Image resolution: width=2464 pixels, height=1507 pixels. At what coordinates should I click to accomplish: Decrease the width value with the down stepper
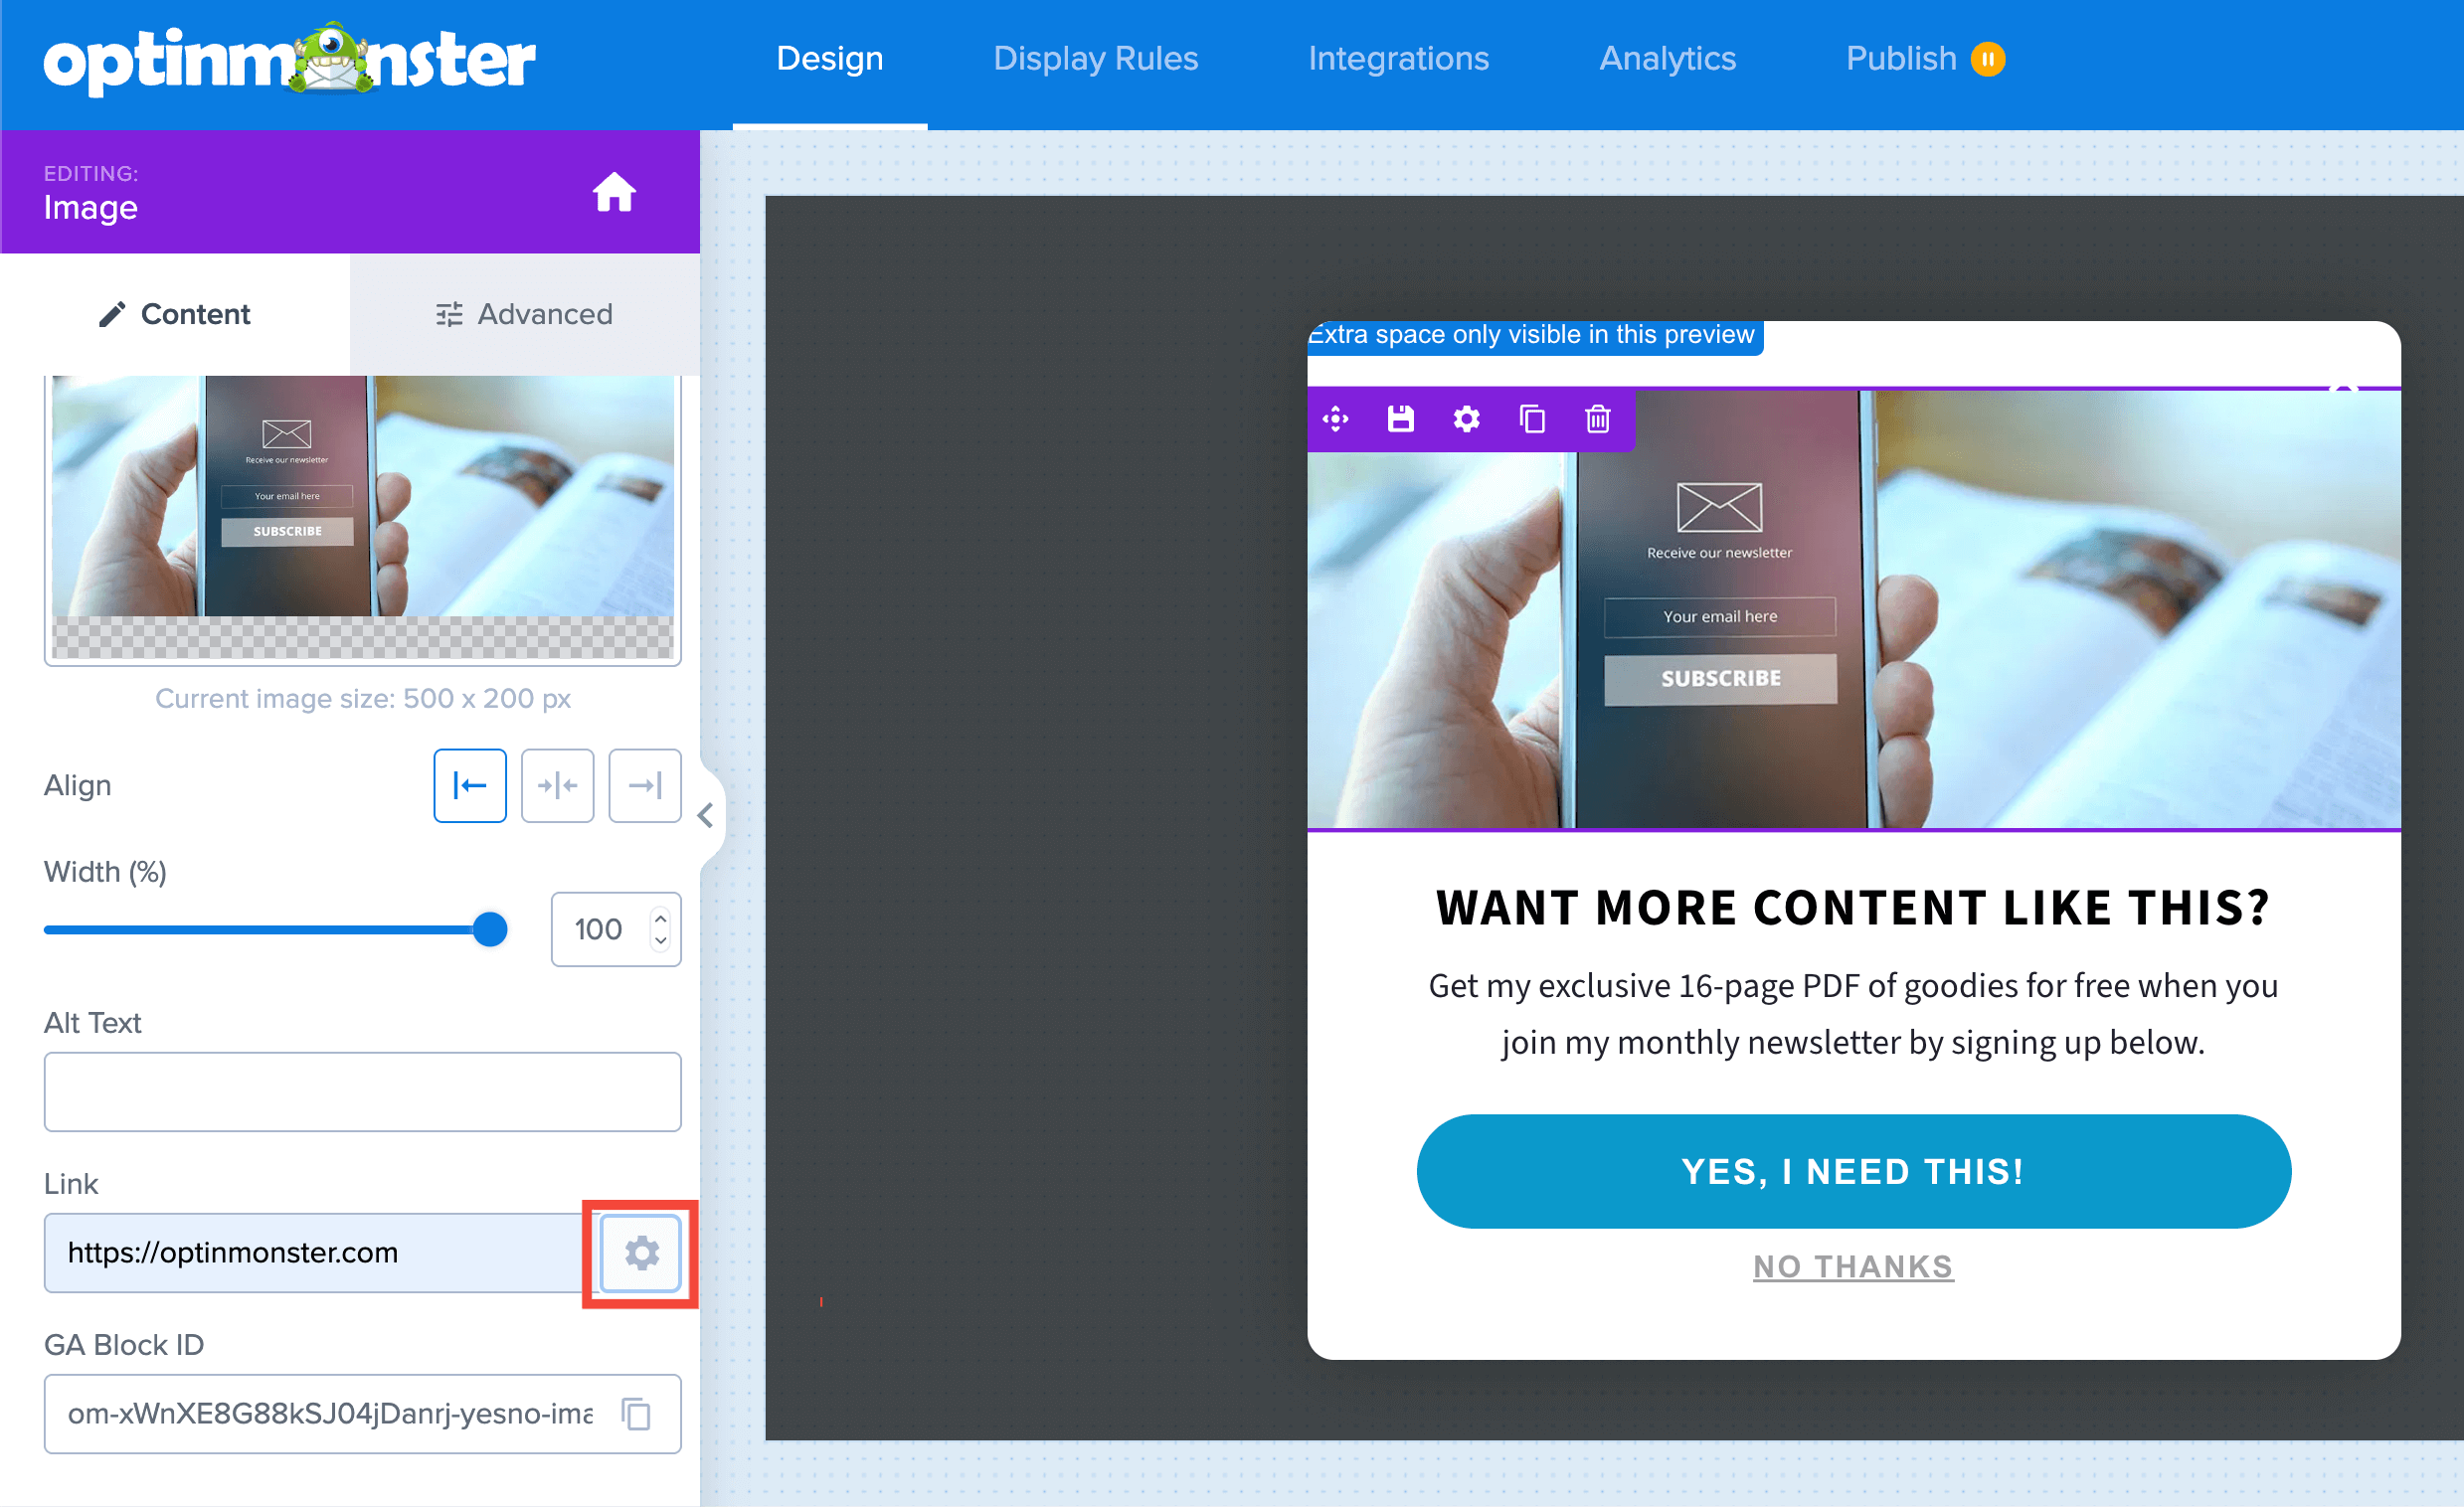click(x=660, y=940)
